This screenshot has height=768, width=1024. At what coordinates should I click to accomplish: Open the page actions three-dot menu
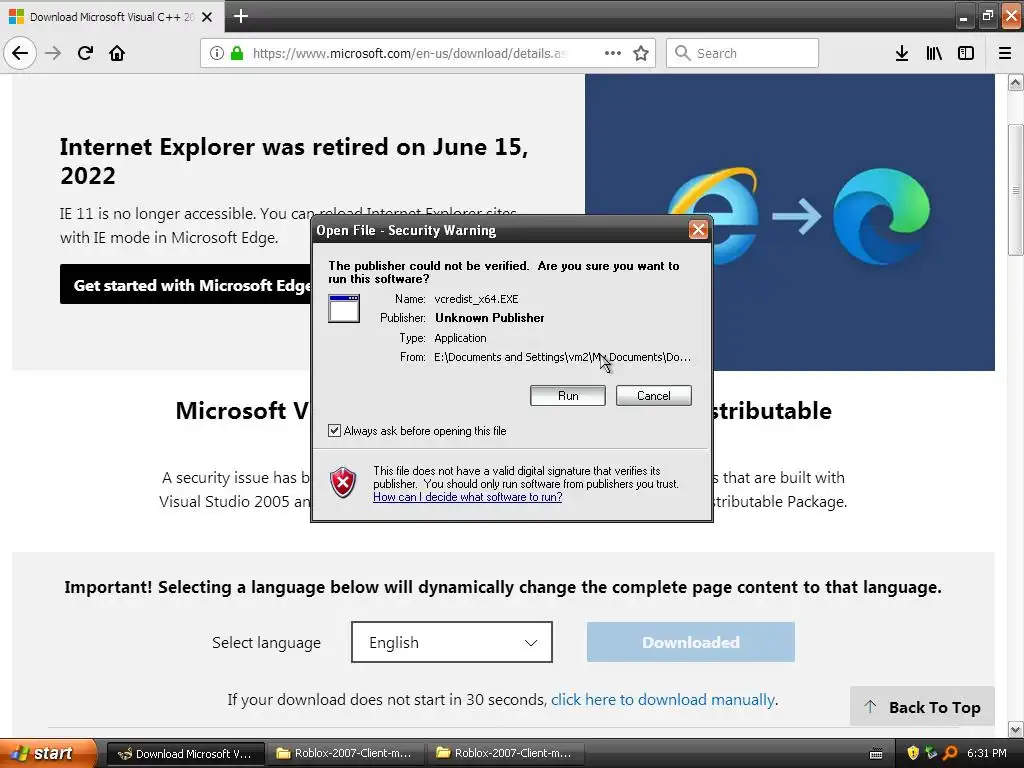613,53
